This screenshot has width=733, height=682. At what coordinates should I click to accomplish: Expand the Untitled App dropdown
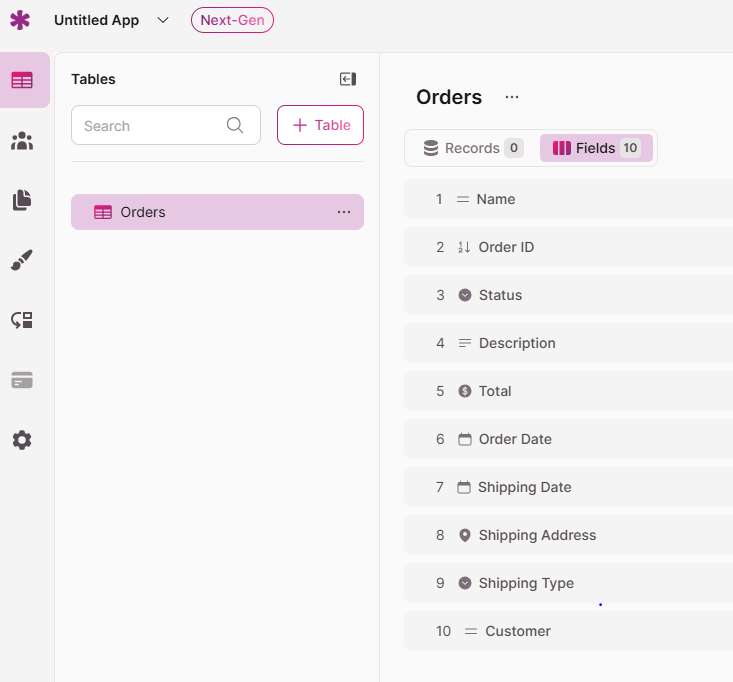point(163,20)
